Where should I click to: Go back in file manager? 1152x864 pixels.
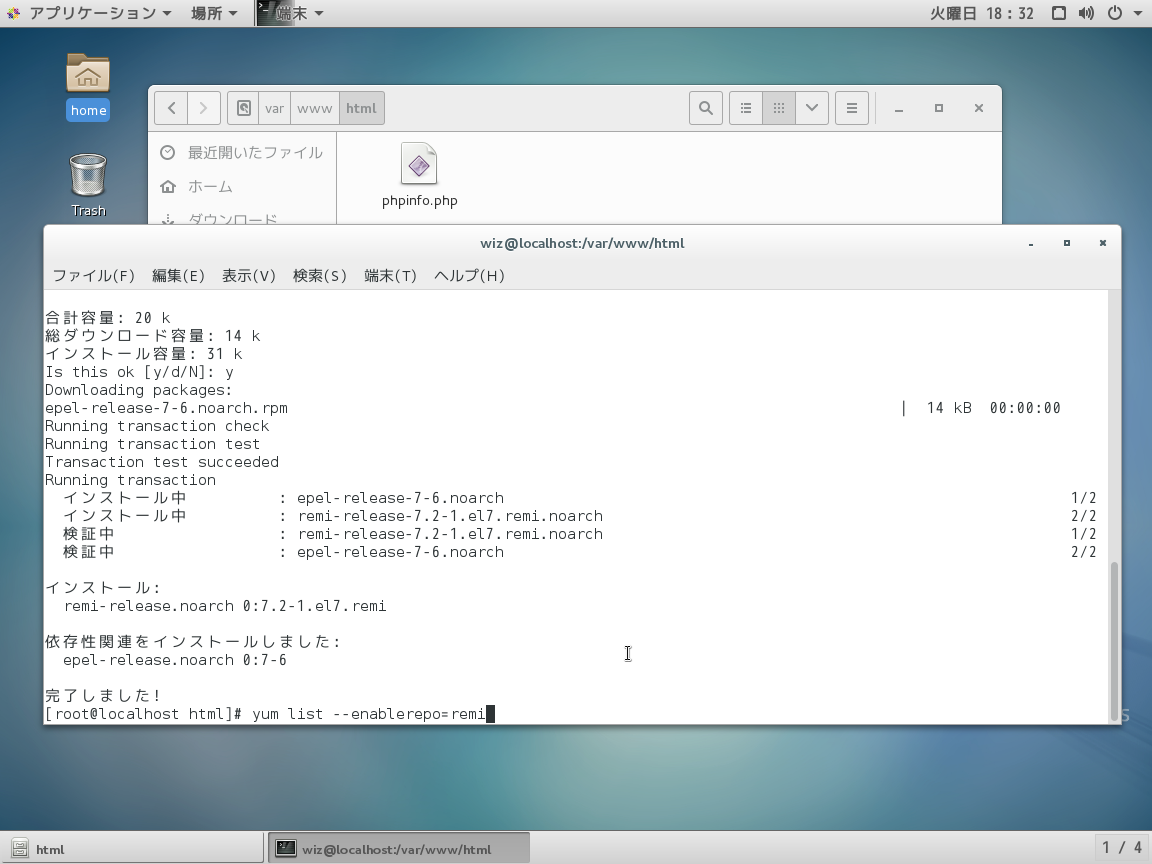click(171, 108)
